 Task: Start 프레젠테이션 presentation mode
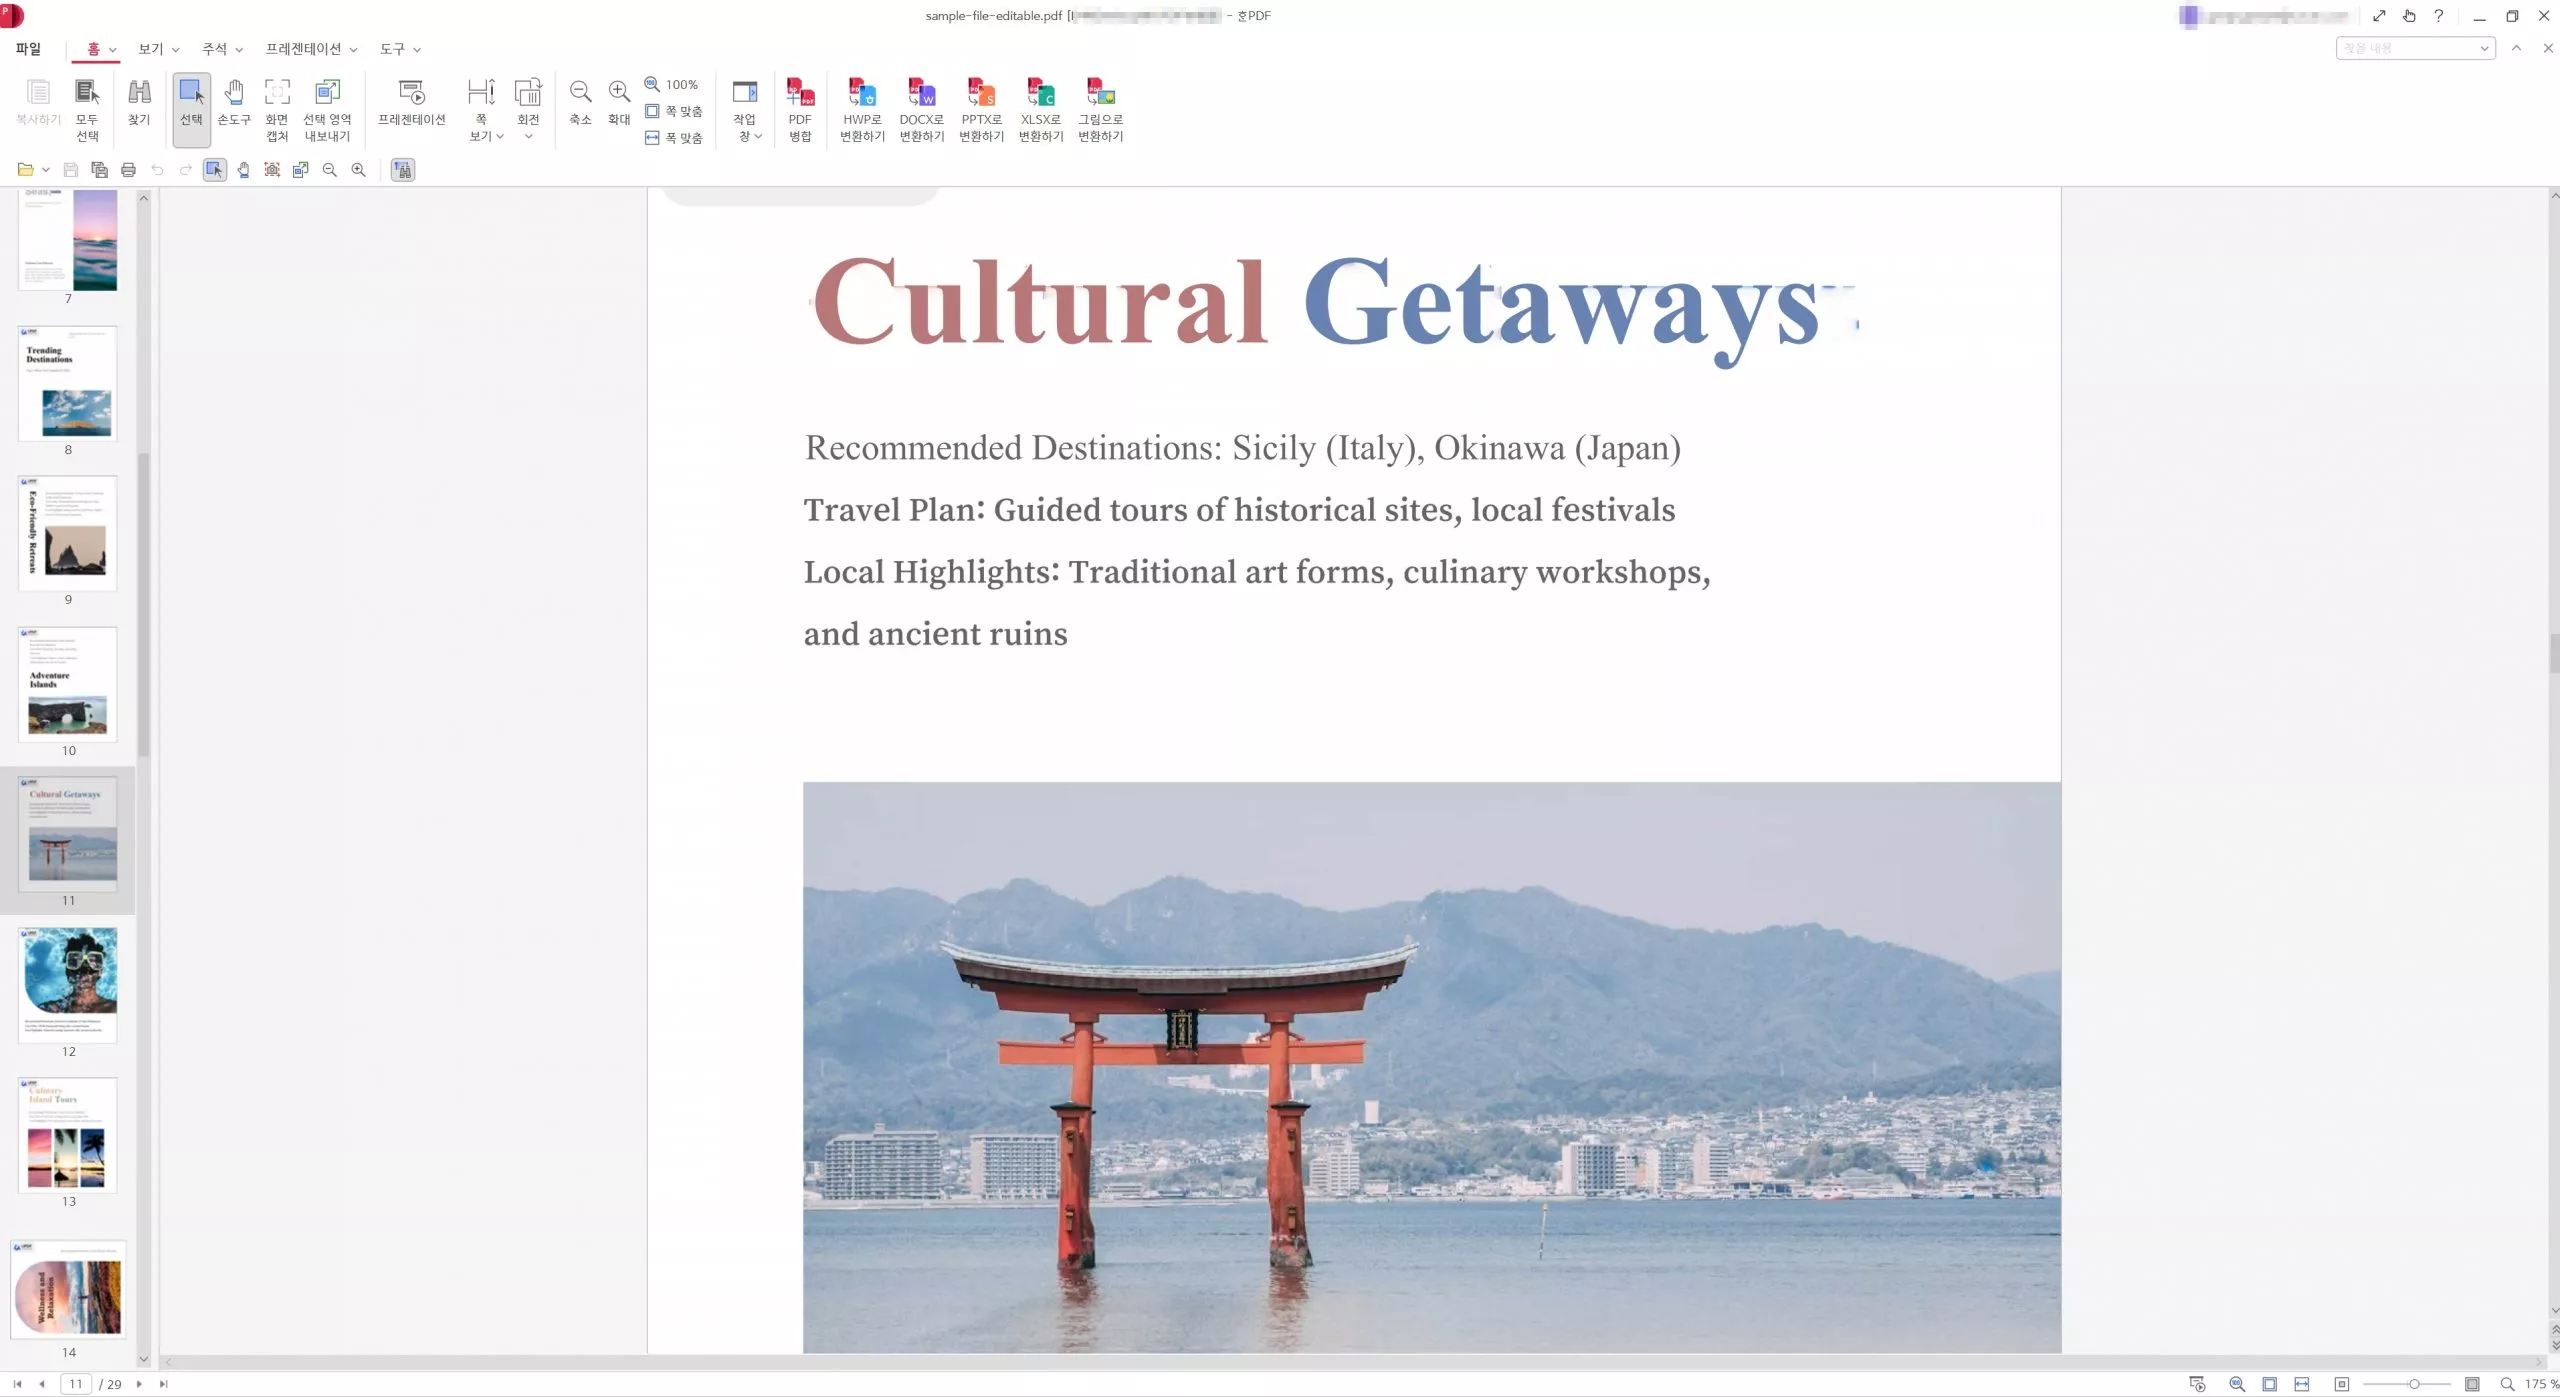pyautogui.click(x=410, y=105)
